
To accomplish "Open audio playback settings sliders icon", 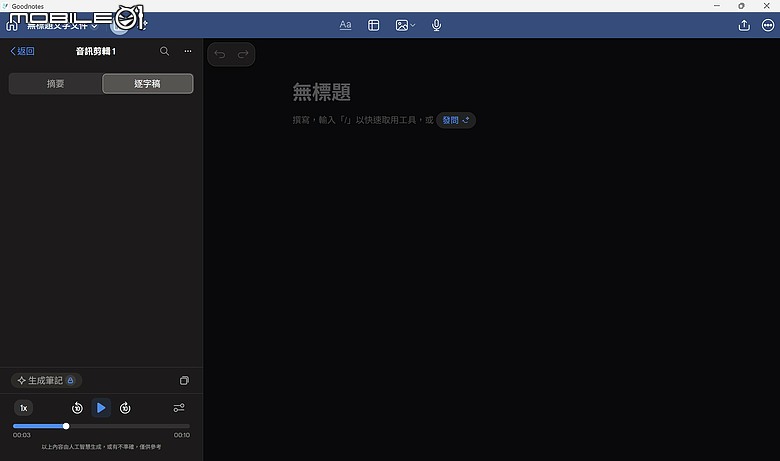I will [x=179, y=408].
